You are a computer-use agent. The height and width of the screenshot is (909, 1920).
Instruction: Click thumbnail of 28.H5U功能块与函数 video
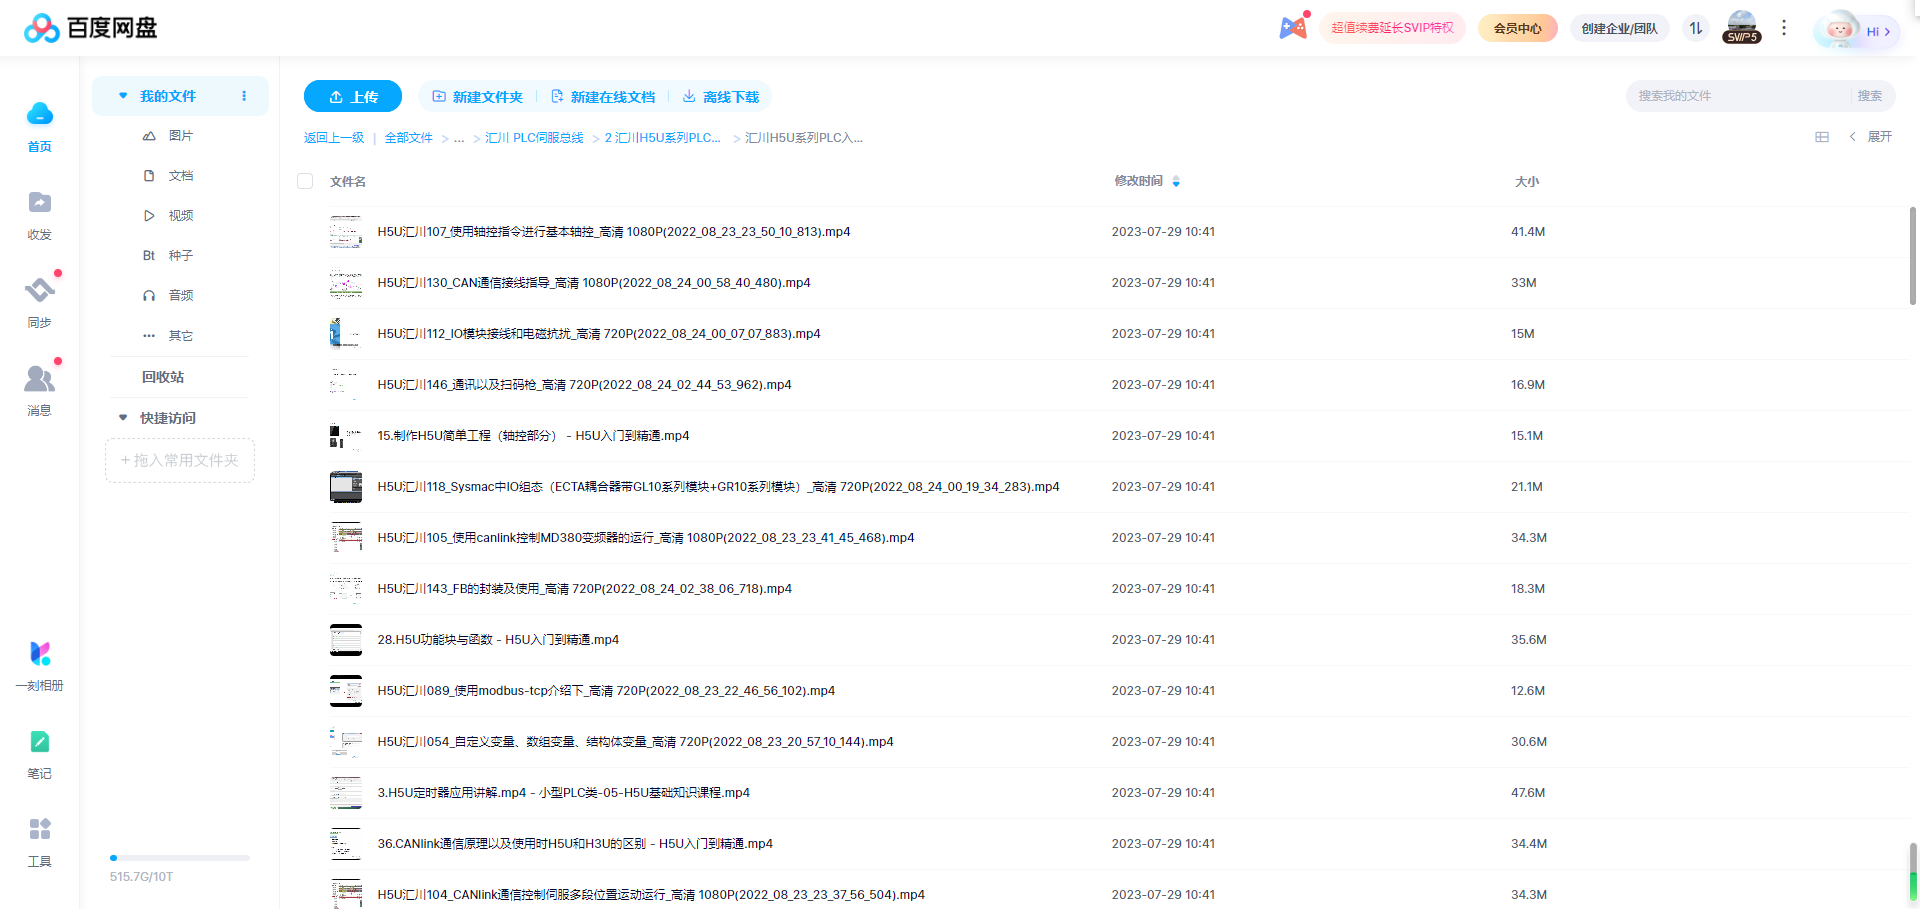tap(346, 640)
